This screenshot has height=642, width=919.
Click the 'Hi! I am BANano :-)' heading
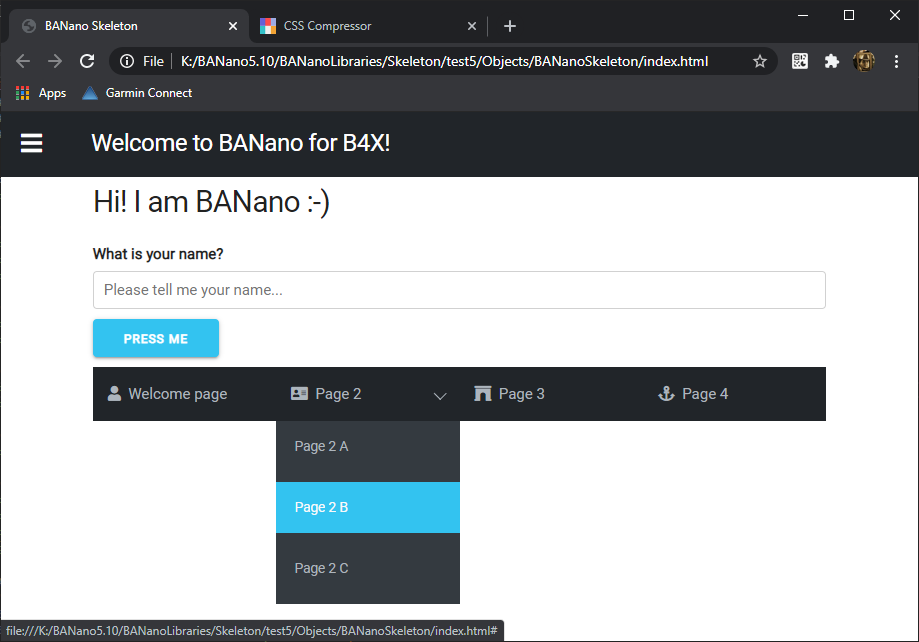211,202
